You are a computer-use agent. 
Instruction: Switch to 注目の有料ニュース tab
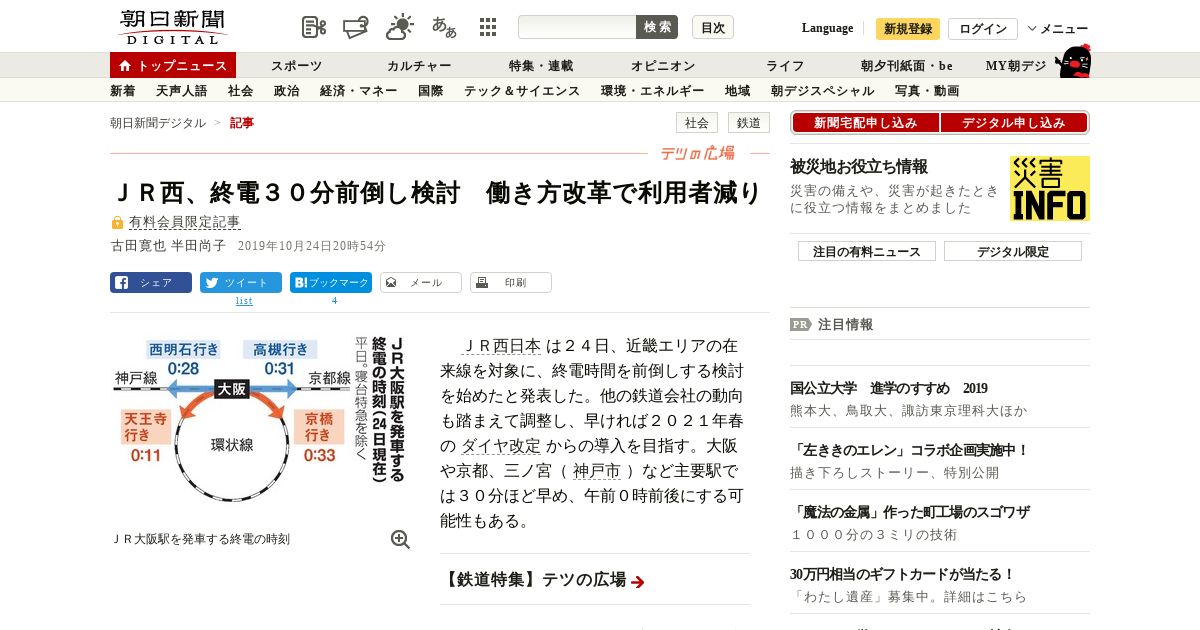pos(867,251)
